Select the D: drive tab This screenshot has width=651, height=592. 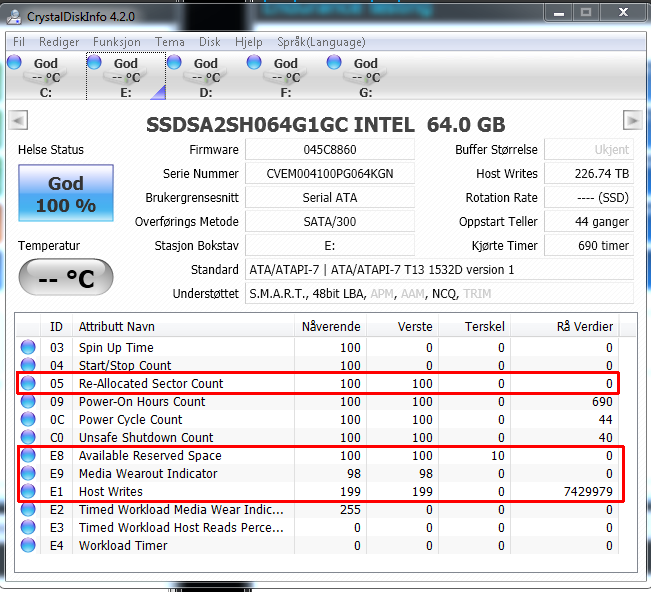206,77
